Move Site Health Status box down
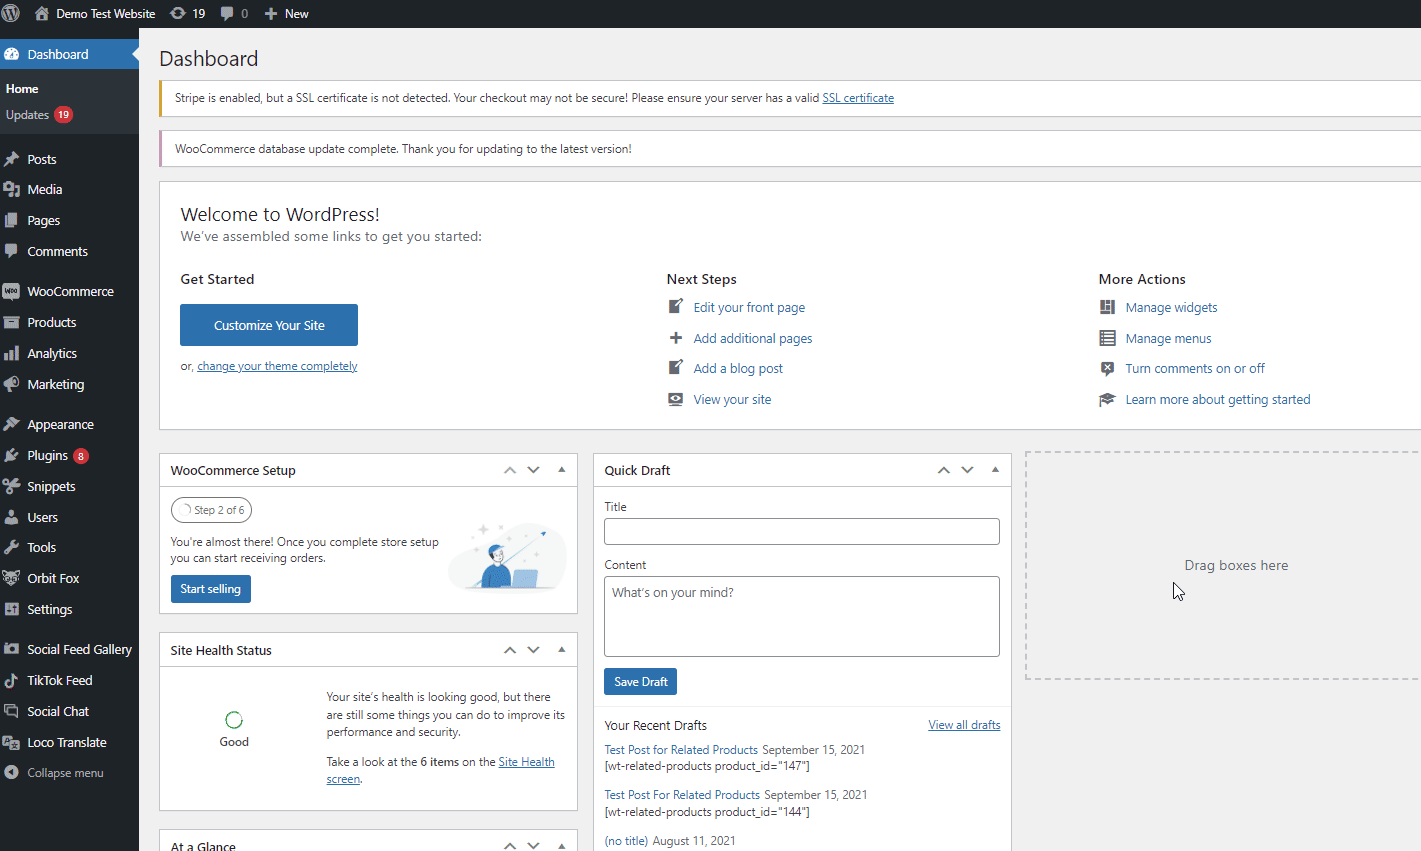Image resolution: width=1421 pixels, height=851 pixels. tap(534, 650)
